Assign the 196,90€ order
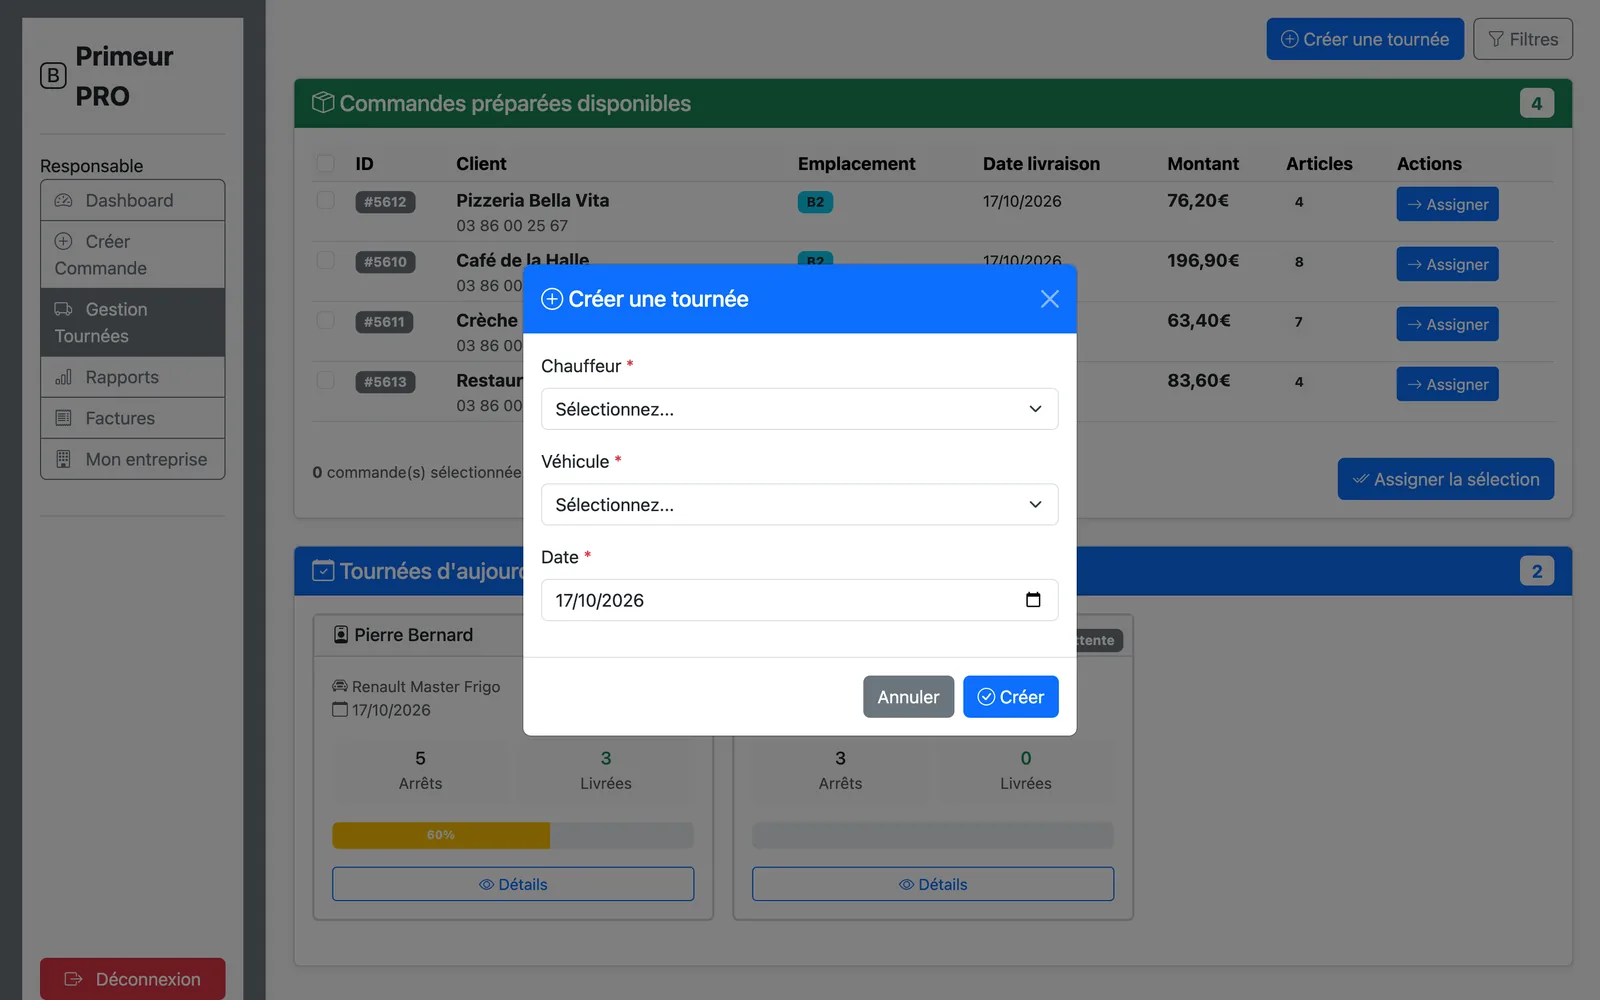This screenshot has width=1600, height=1000. coord(1447,264)
